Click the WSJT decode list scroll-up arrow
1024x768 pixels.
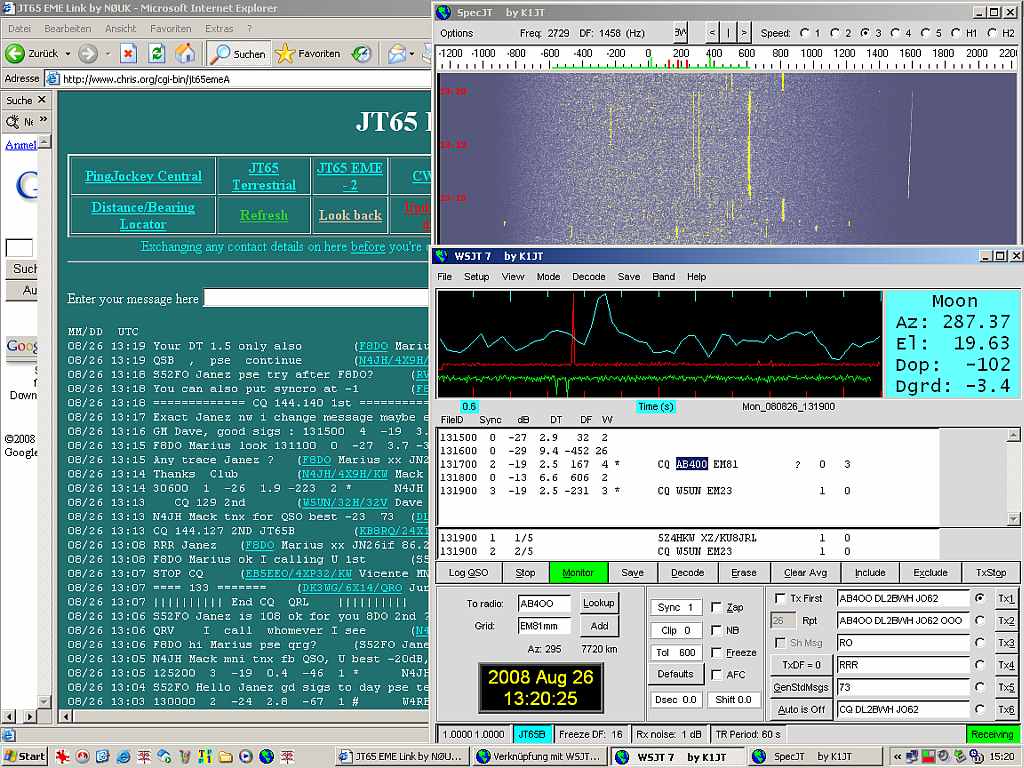click(x=1014, y=435)
